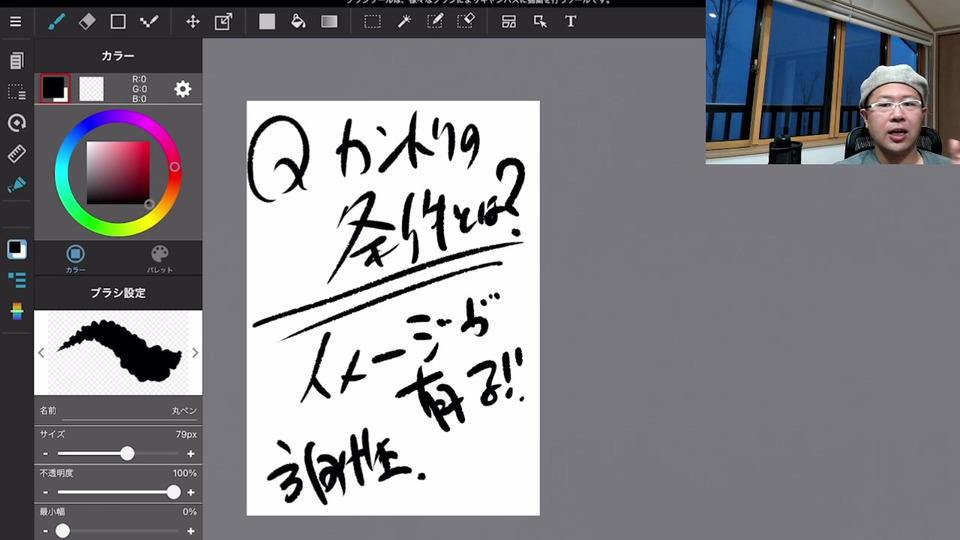The height and width of the screenshot is (540, 960).
Task: Decrease brush size with minus button
Action: [46, 454]
